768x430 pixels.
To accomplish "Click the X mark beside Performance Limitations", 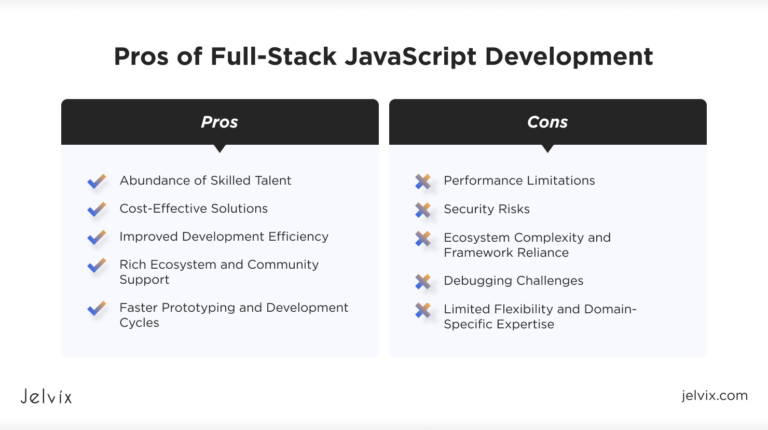I will tap(423, 181).
